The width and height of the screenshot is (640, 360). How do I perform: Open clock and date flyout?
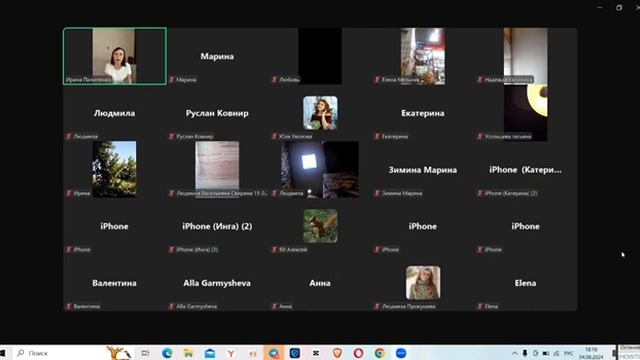591,353
